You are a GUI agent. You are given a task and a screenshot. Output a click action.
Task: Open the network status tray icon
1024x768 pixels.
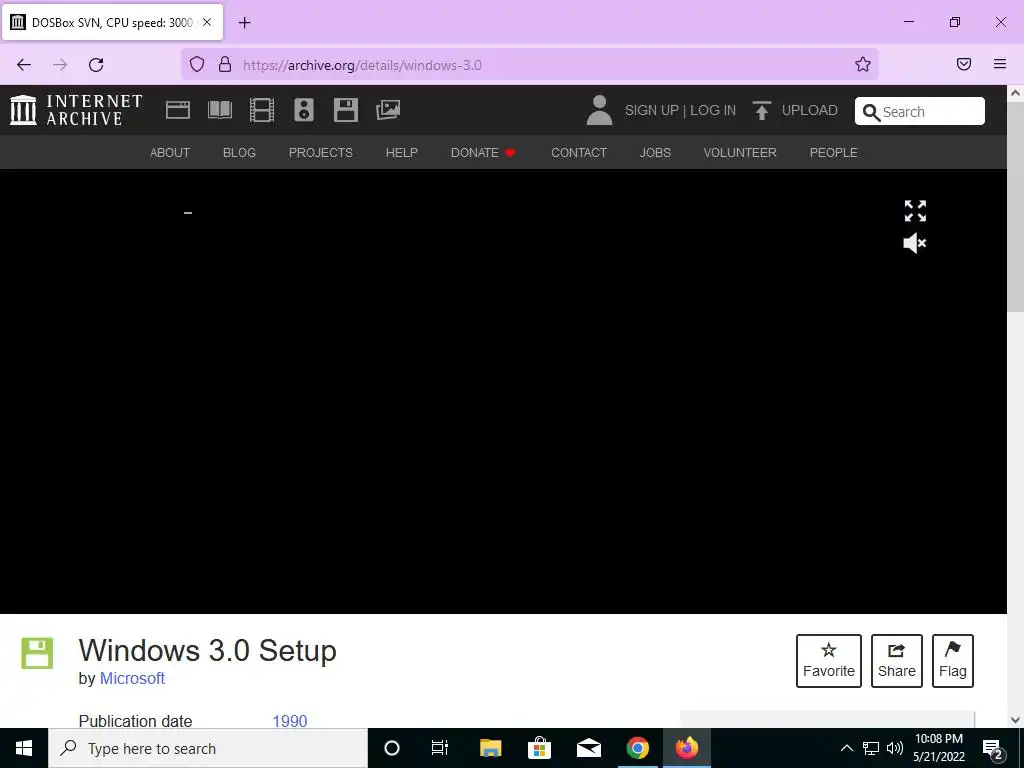[x=871, y=748]
